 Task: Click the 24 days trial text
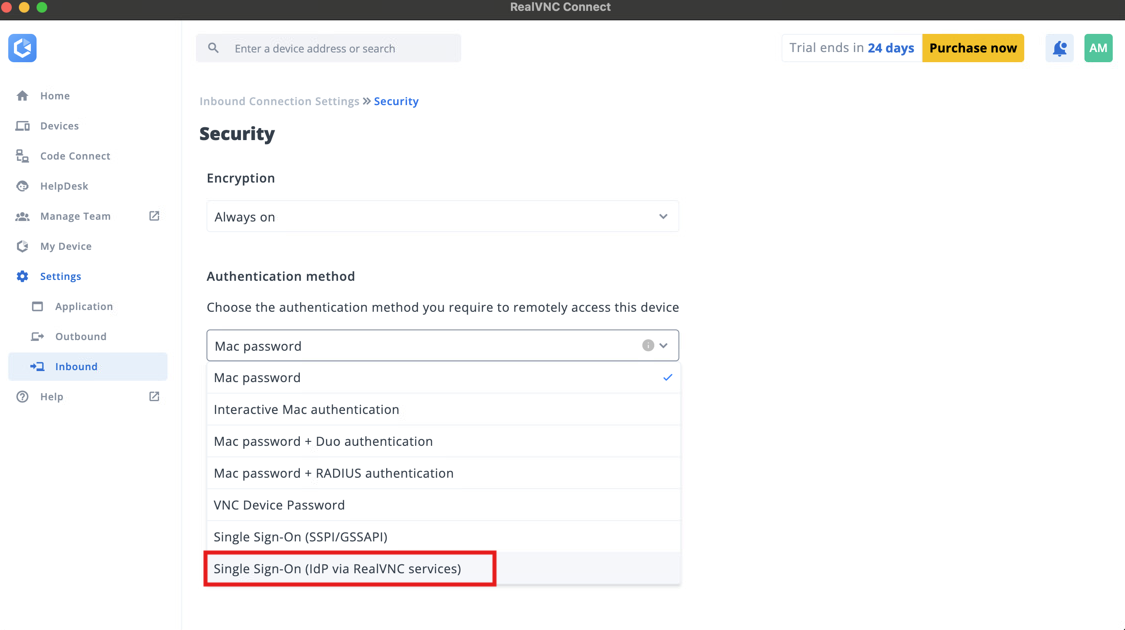tap(890, 48)
